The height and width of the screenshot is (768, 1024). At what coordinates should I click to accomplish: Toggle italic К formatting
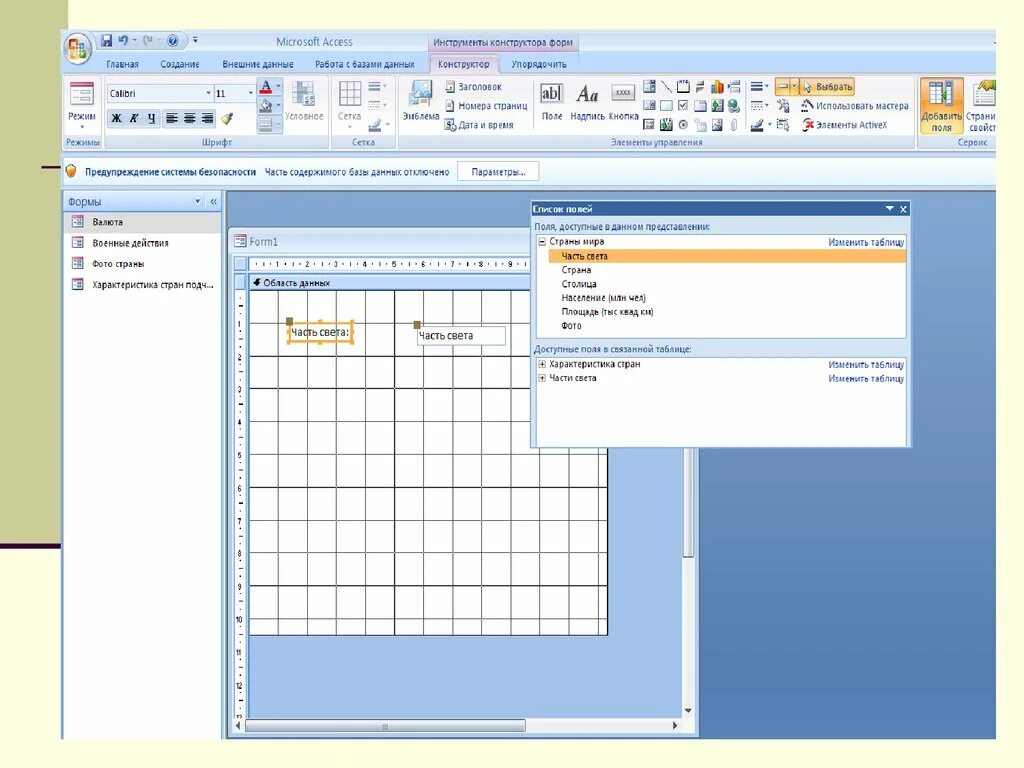[x=134, y=118]
